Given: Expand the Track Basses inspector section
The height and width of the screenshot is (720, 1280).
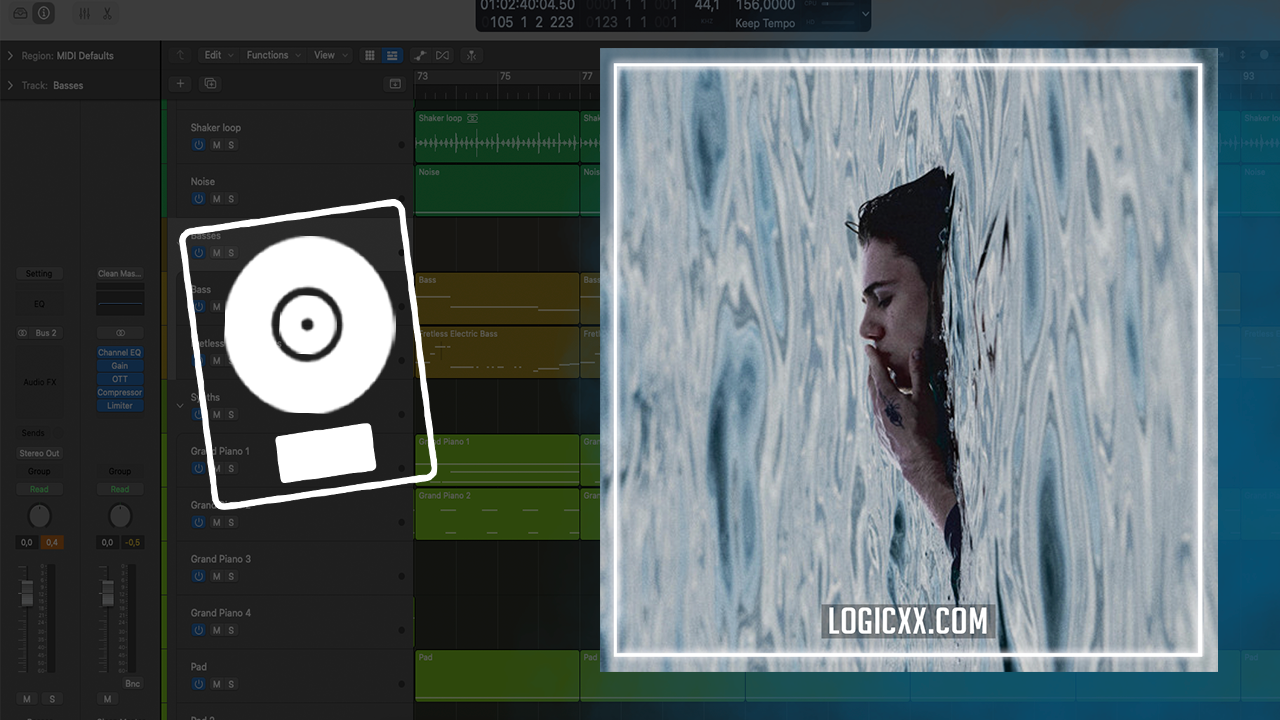Looking at the screenshot, I should 11,86.
